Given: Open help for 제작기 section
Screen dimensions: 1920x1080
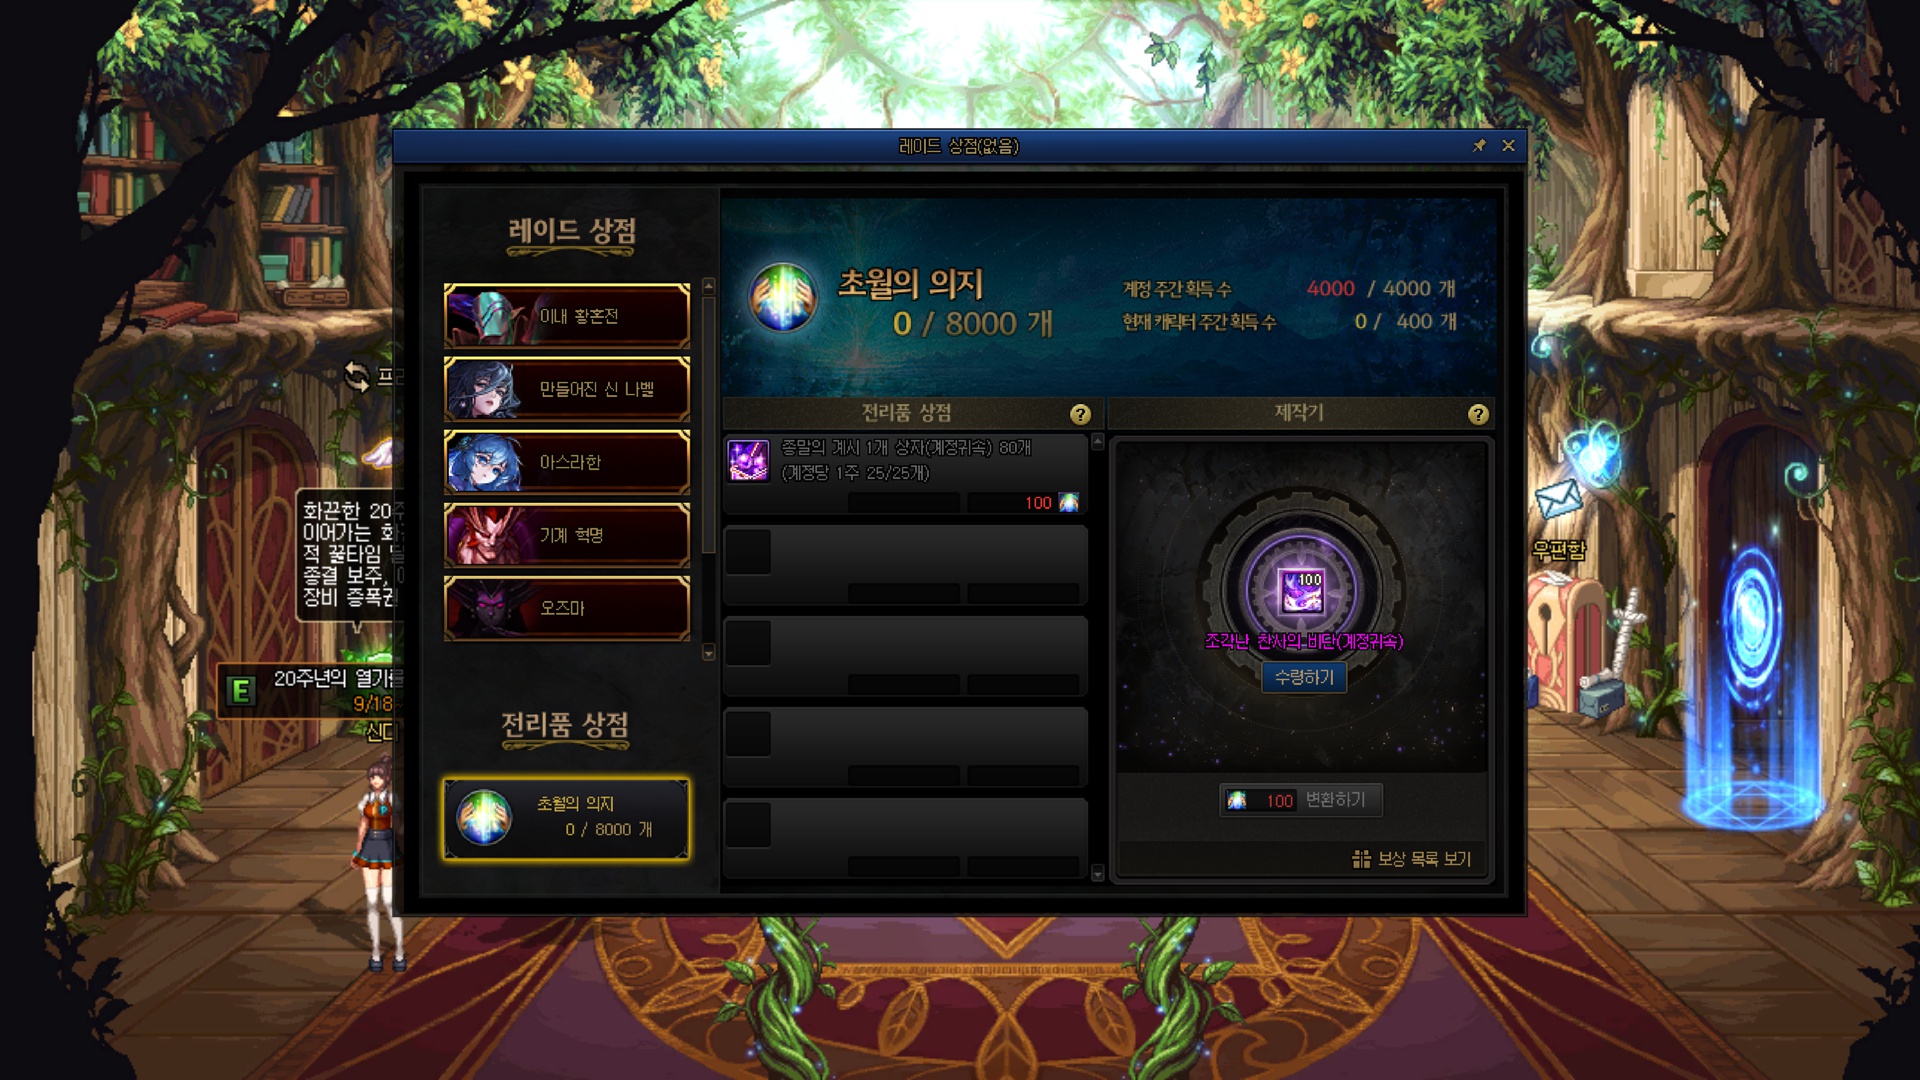Looking at the screenshot, I should click(x=1478, y=414).
